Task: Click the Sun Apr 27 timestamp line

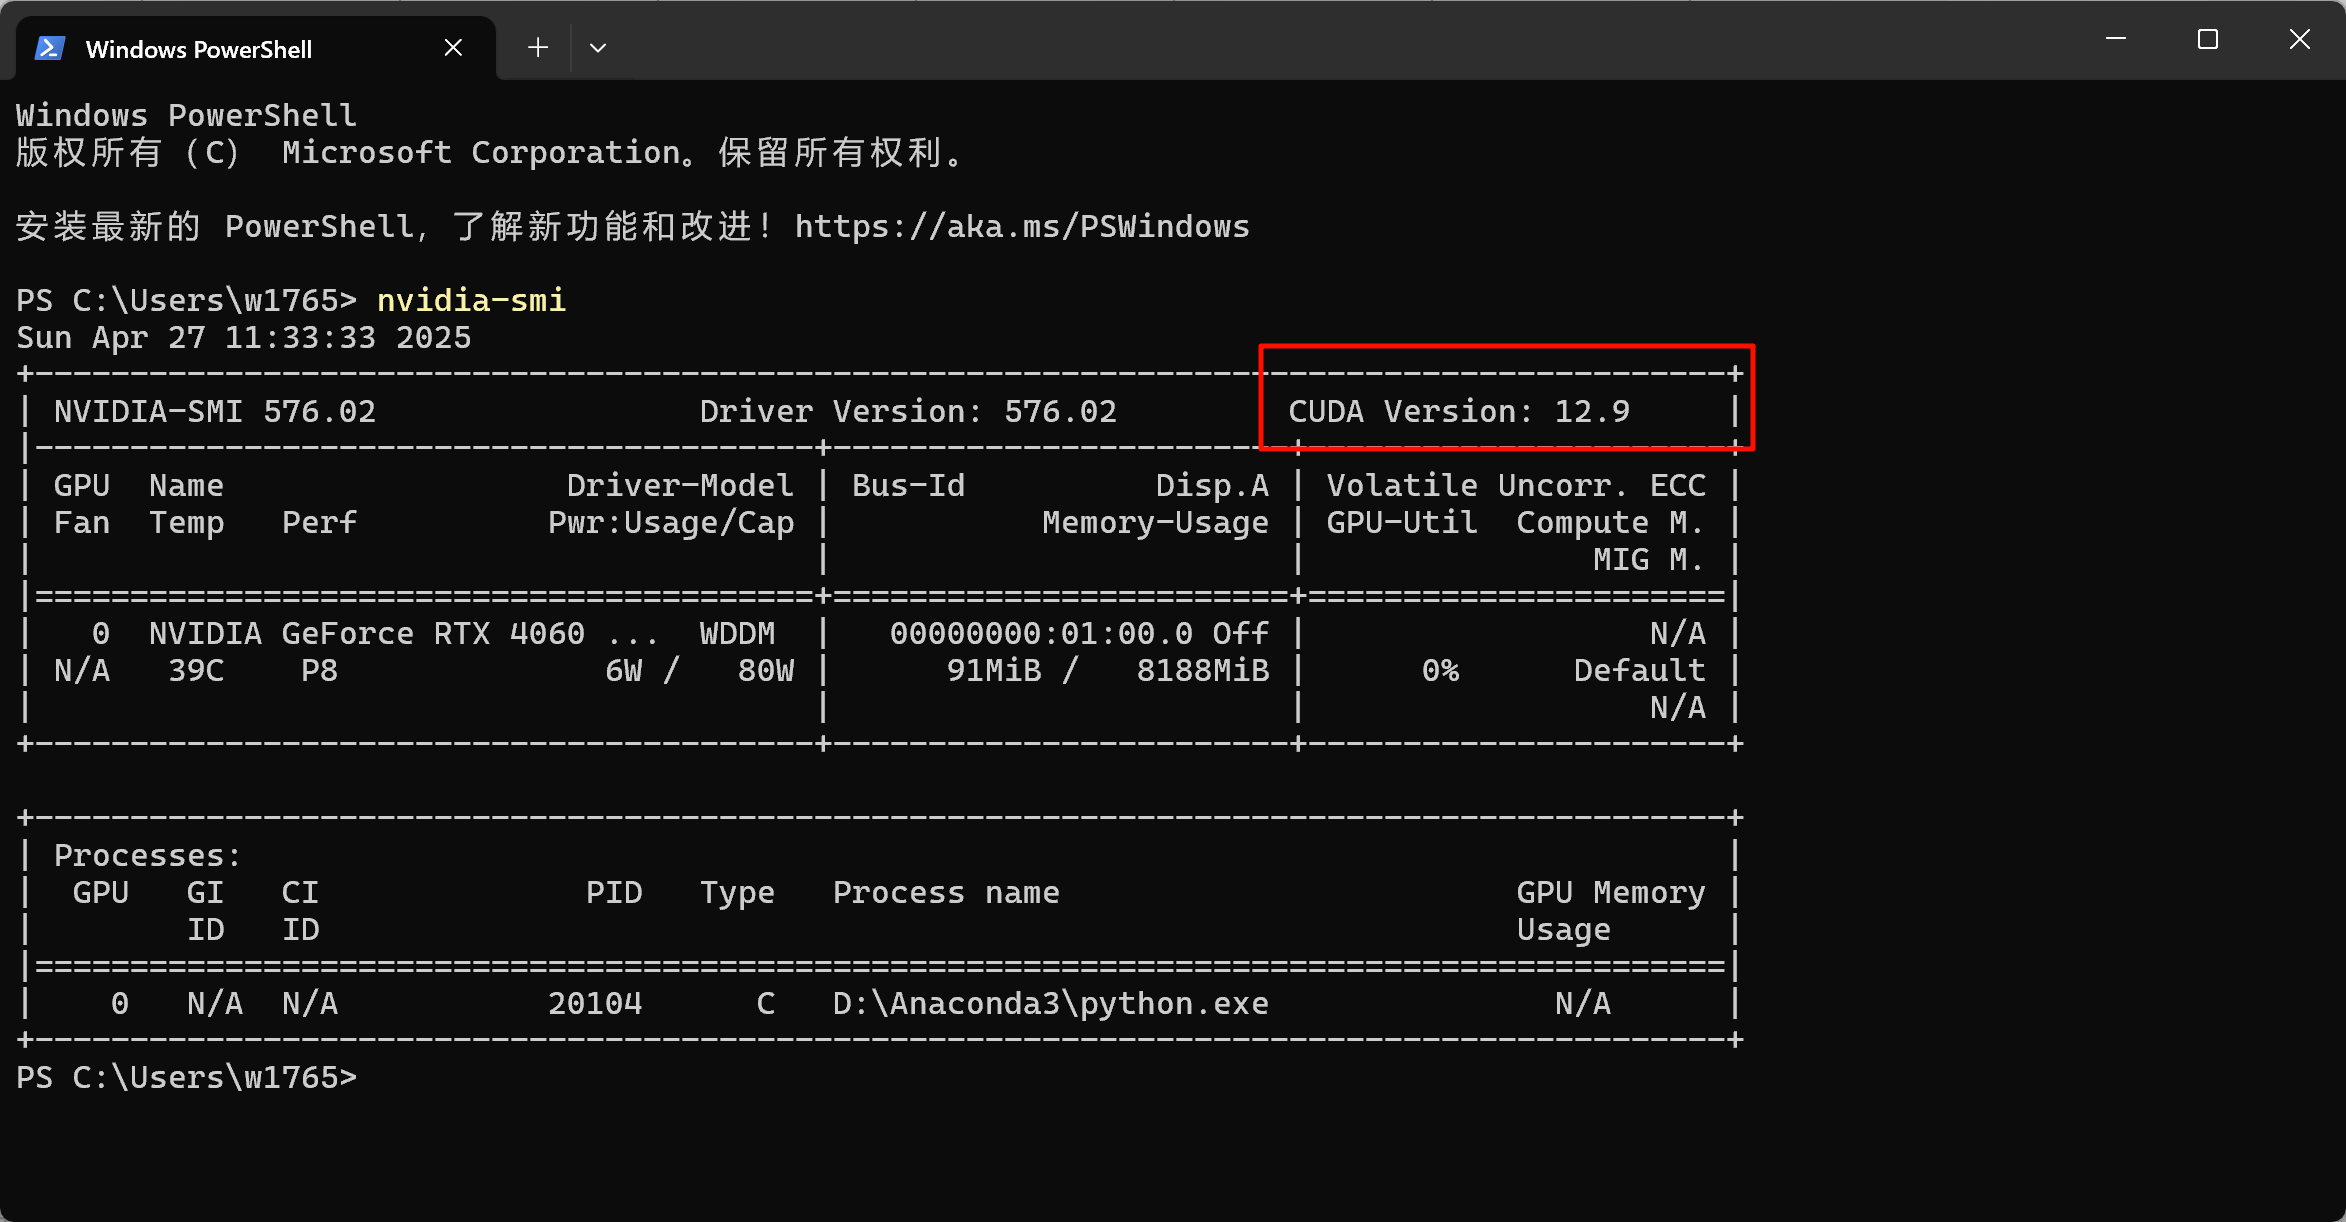Action: [x=243, y=337]
